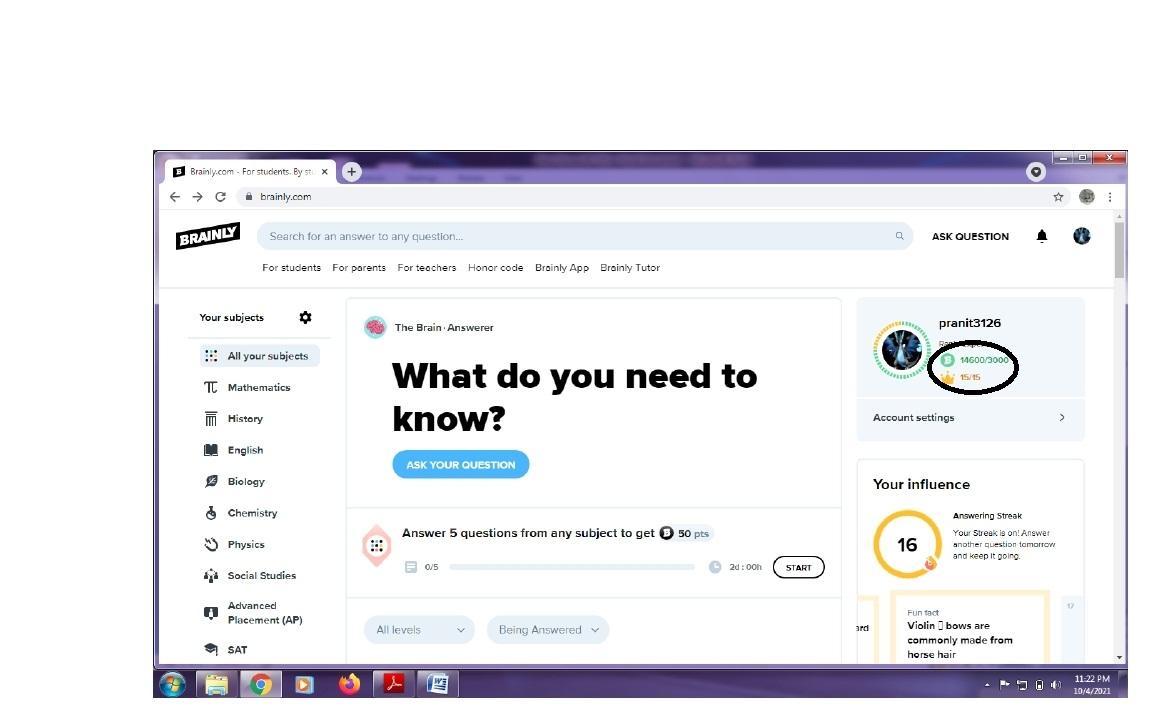Open File Explorer from taskbar

216,684
